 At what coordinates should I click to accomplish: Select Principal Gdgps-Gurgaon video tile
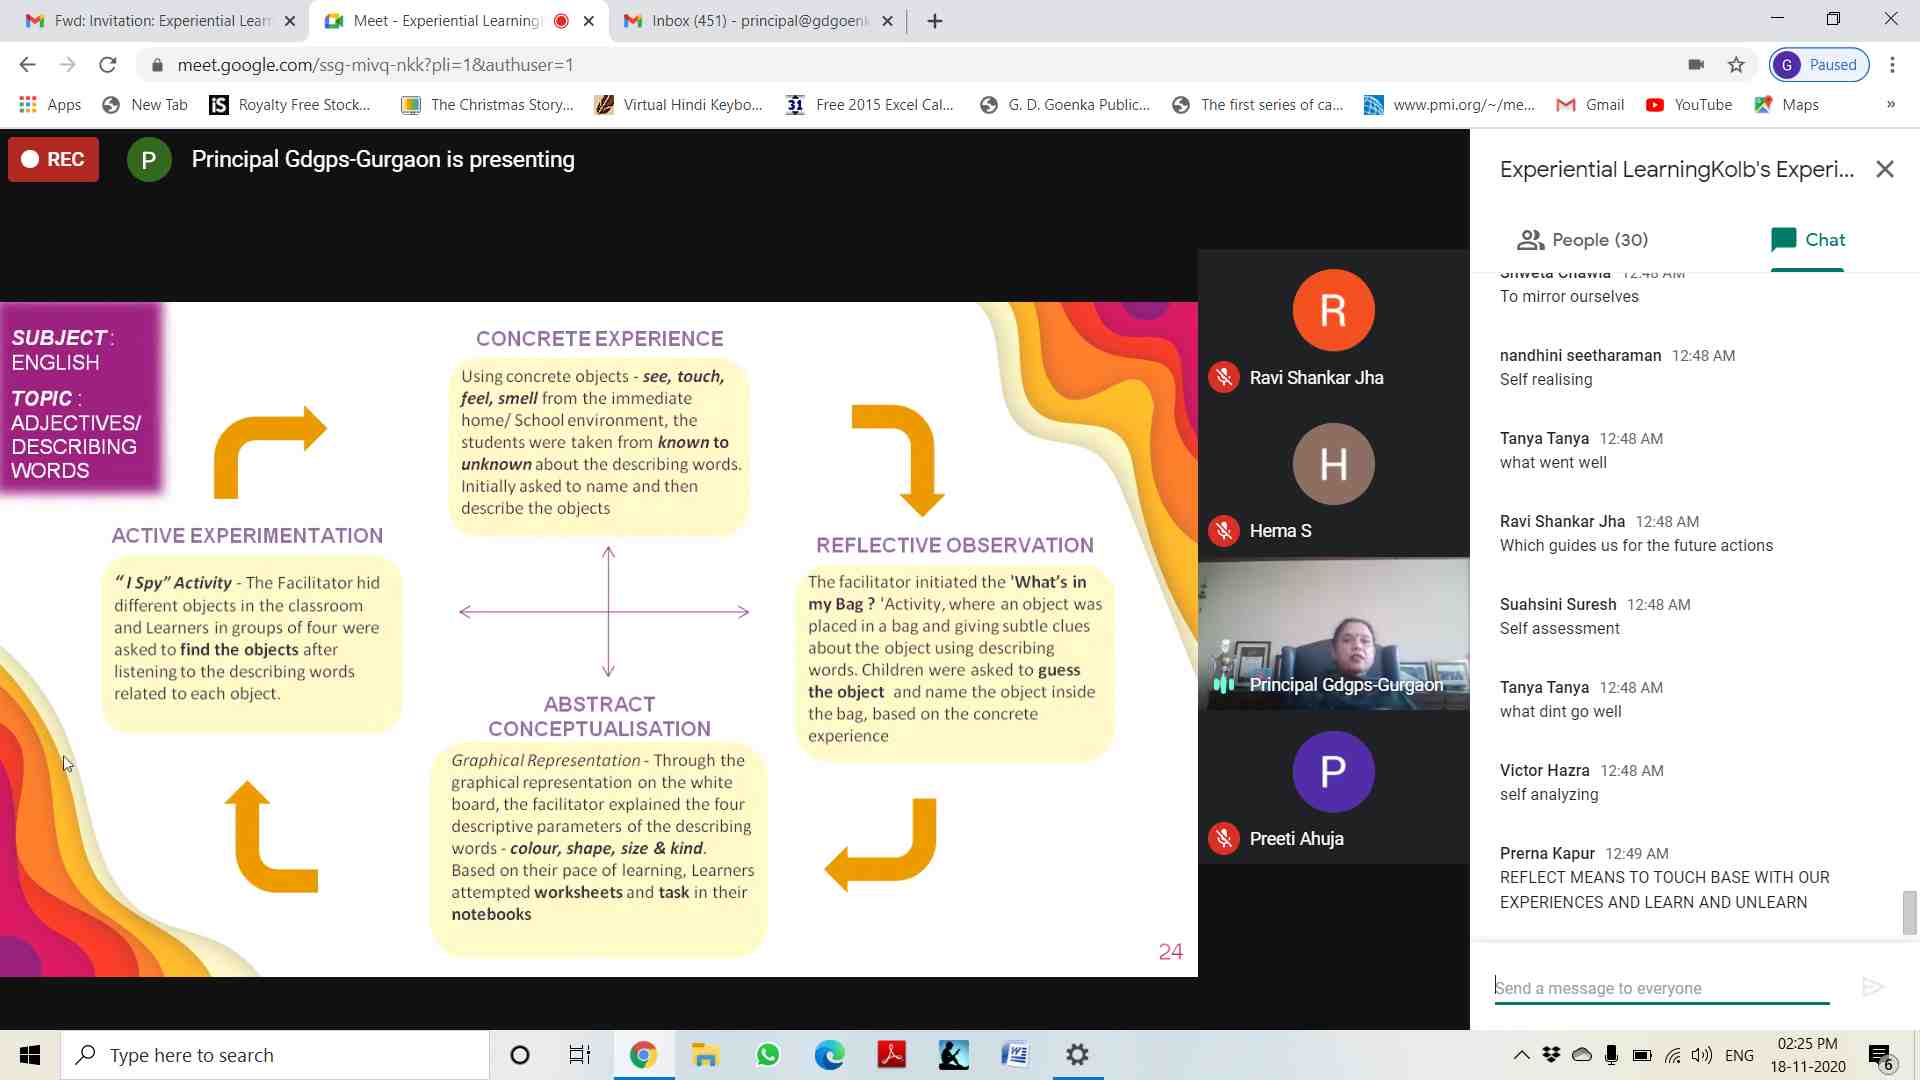coord(1333,634)
